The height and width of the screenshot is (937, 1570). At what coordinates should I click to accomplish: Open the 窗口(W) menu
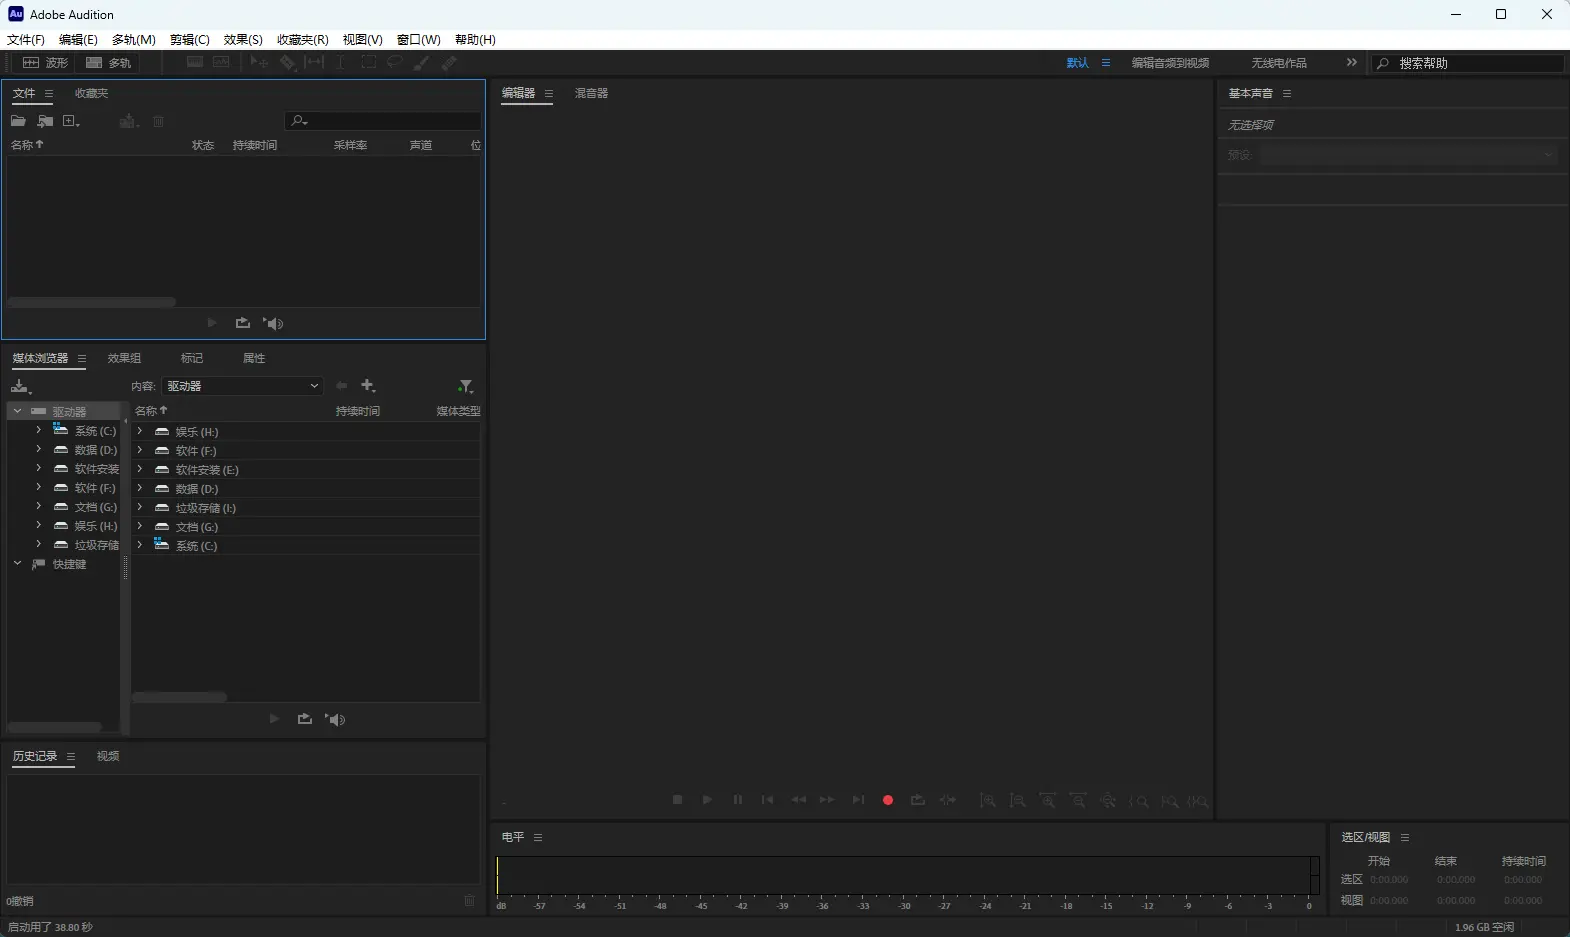418,40
